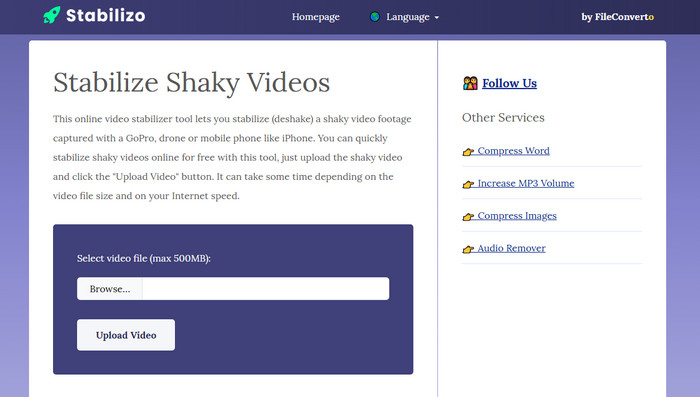
Task: Open the Audio Remover link
Action: [x=512, y=248]
